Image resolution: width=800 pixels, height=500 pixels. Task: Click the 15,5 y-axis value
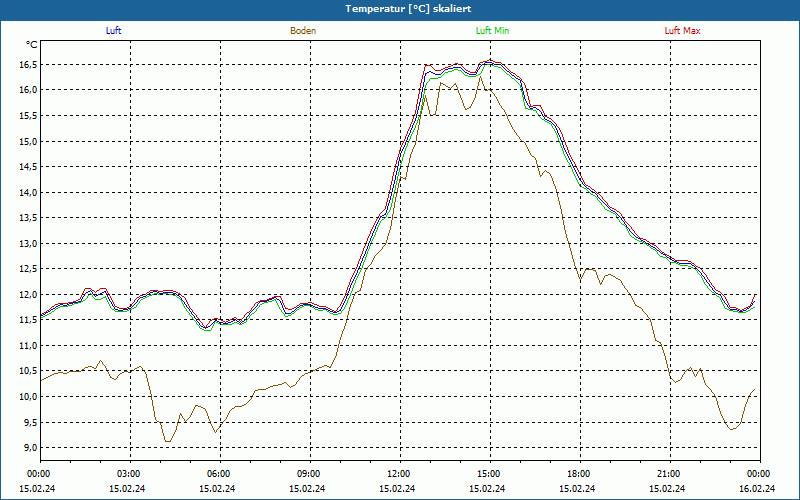[29, 116]
